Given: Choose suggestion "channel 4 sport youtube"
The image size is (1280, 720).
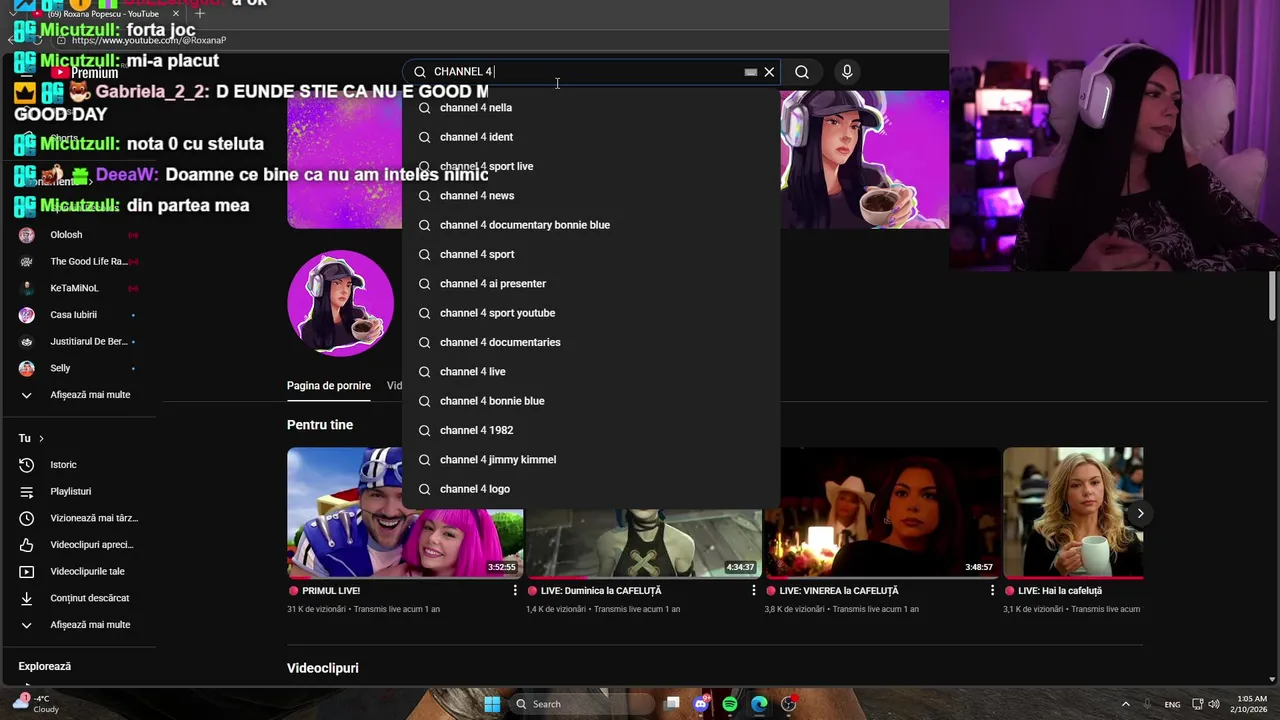Looking at the screenshot, I should tap(590, 313).
